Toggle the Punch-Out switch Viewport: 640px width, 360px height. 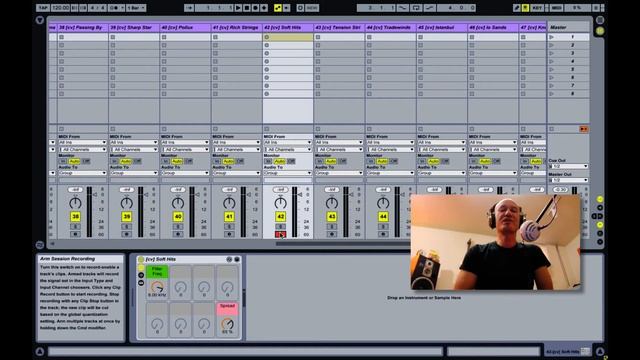point(429,8)
